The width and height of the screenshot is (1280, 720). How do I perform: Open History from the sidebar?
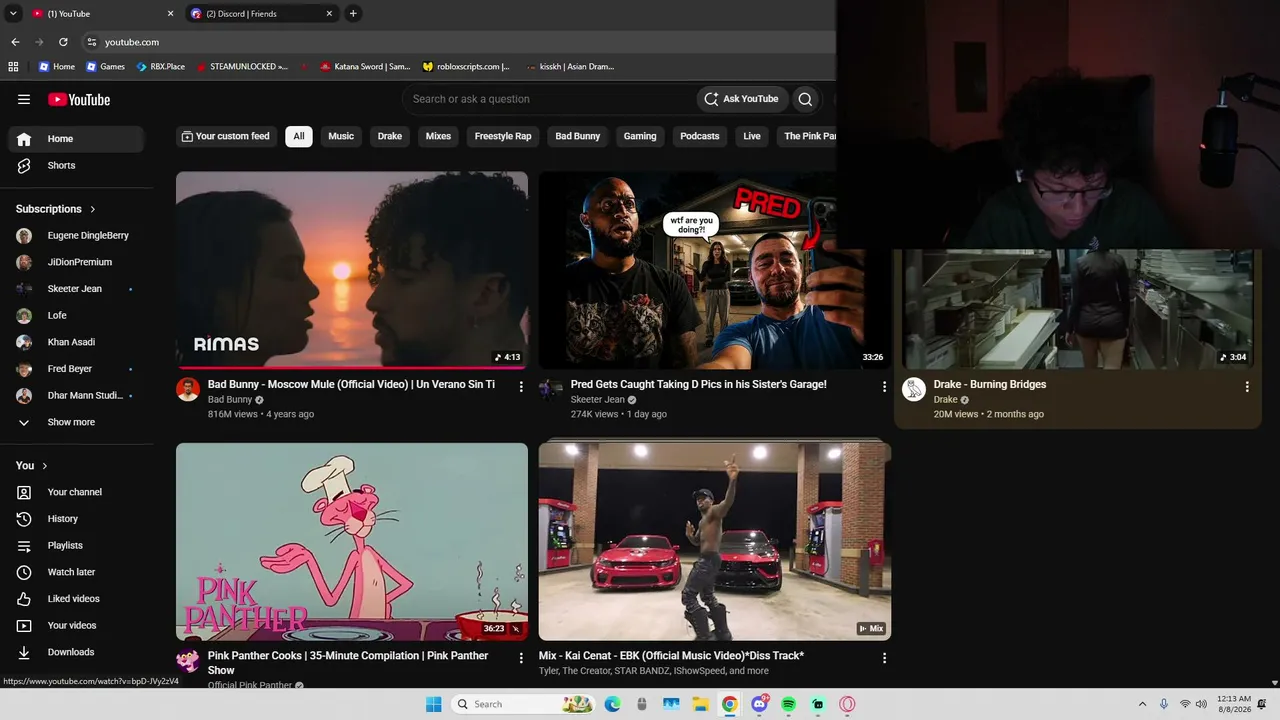click(x=76, y=519)
